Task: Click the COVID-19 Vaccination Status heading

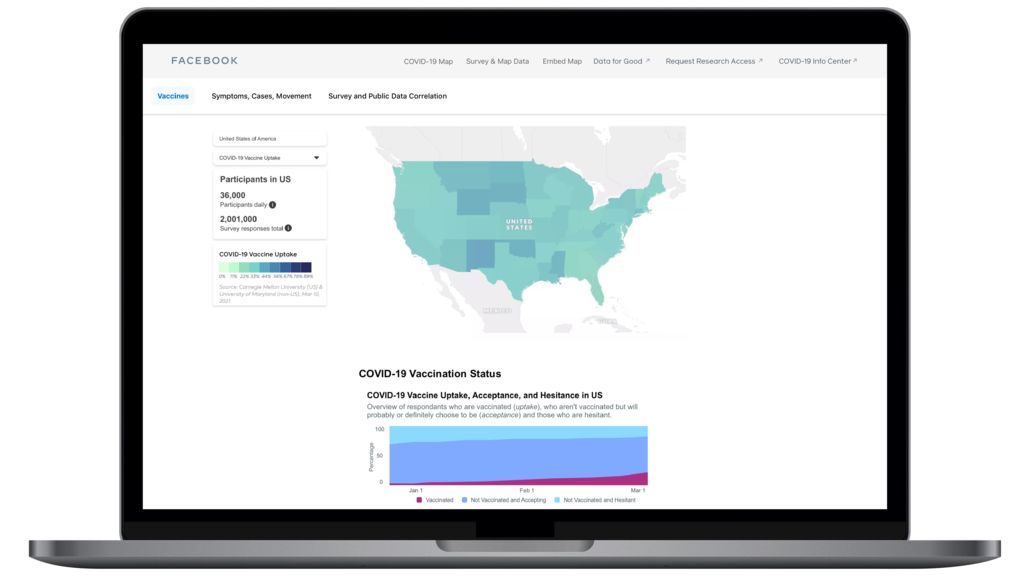Action: point(430,374)
